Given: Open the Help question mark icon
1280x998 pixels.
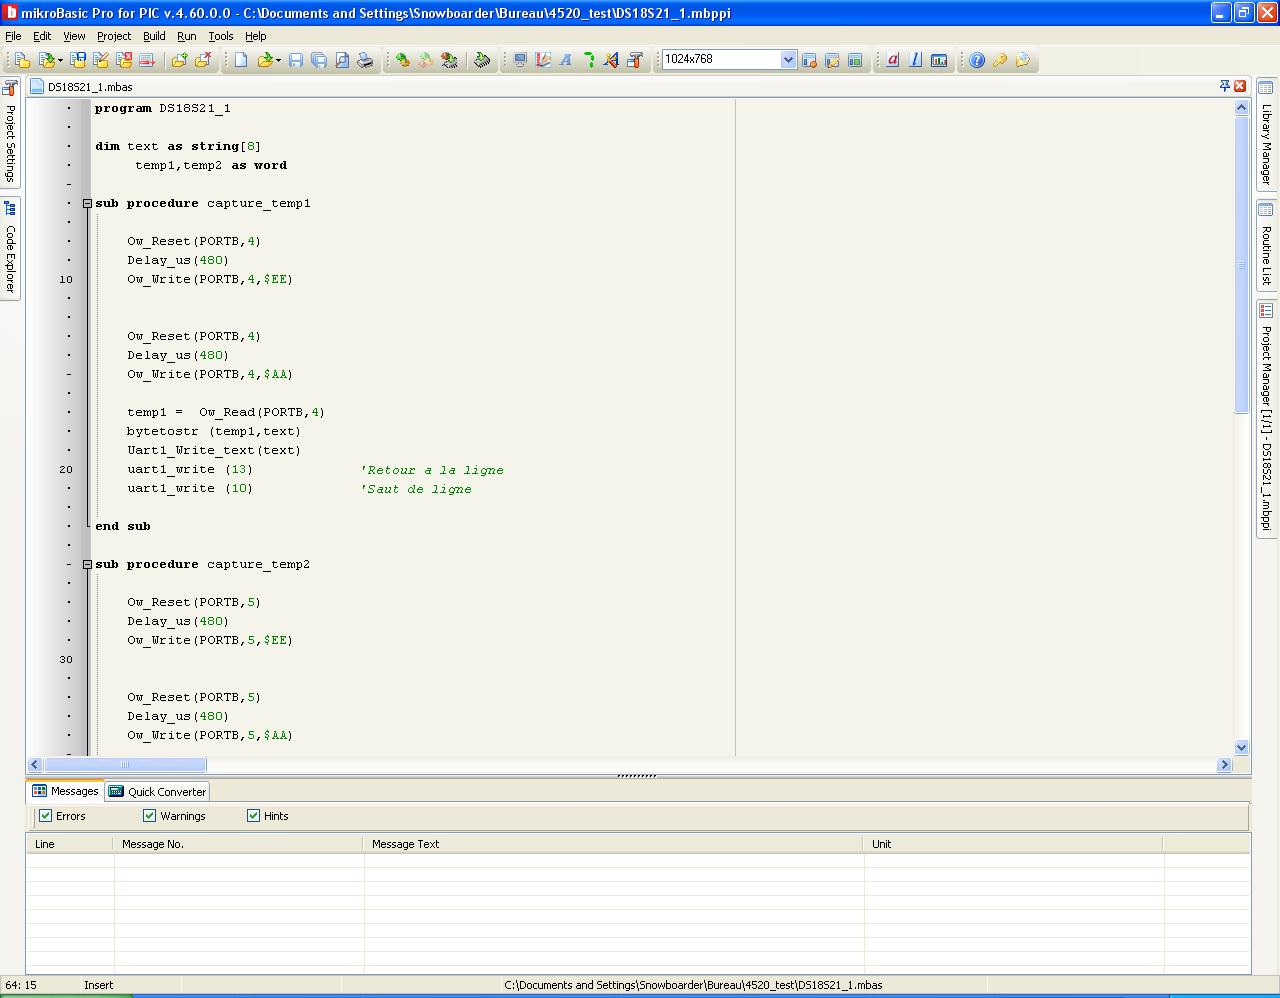Looking at the screenshot, I should (x=977, y=60).
